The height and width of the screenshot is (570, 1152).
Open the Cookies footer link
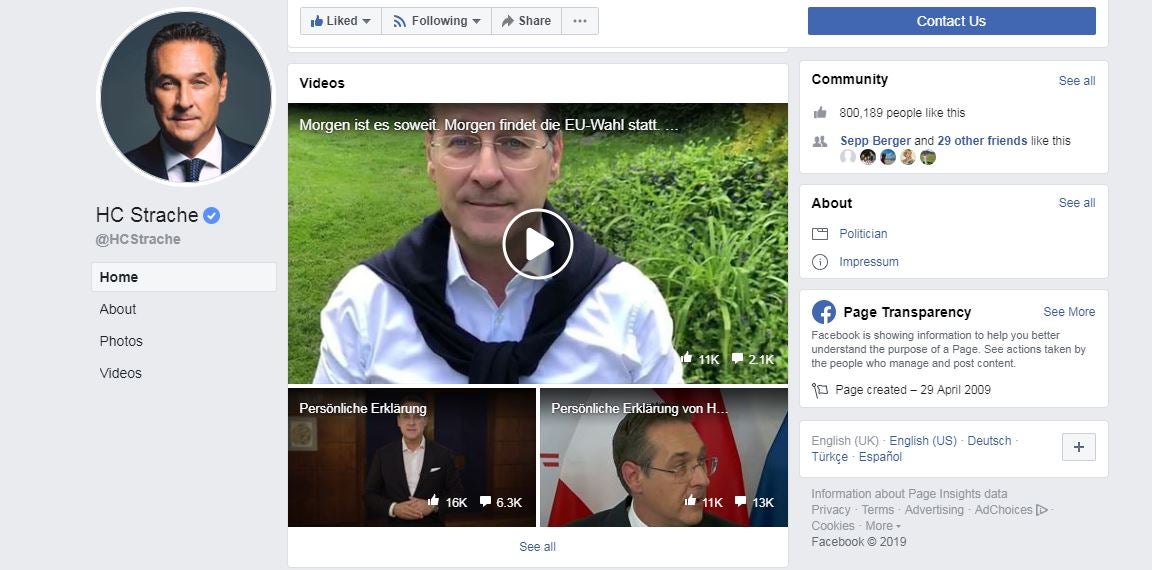tap(832, 526)
